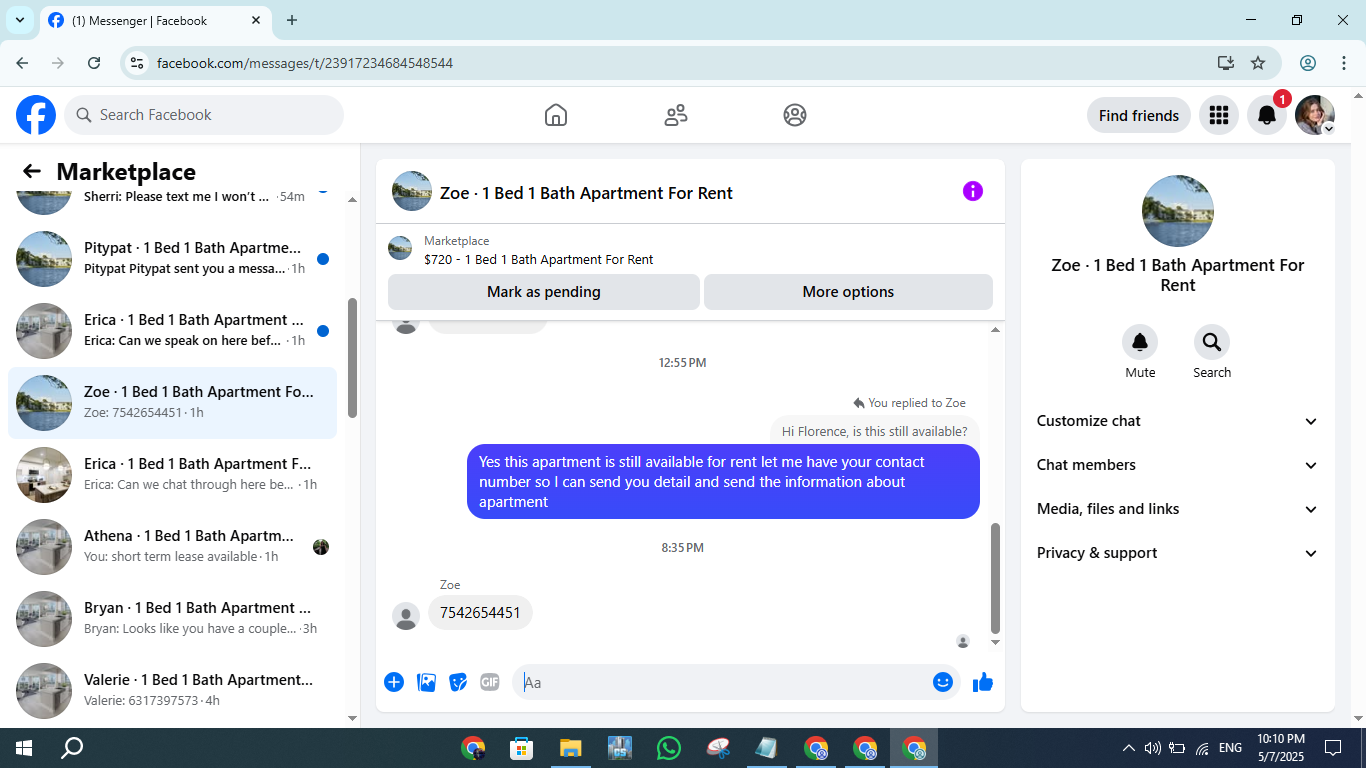Open WhatsApp from the taskbar
The image size is (1366, 768).
[668, 748]
